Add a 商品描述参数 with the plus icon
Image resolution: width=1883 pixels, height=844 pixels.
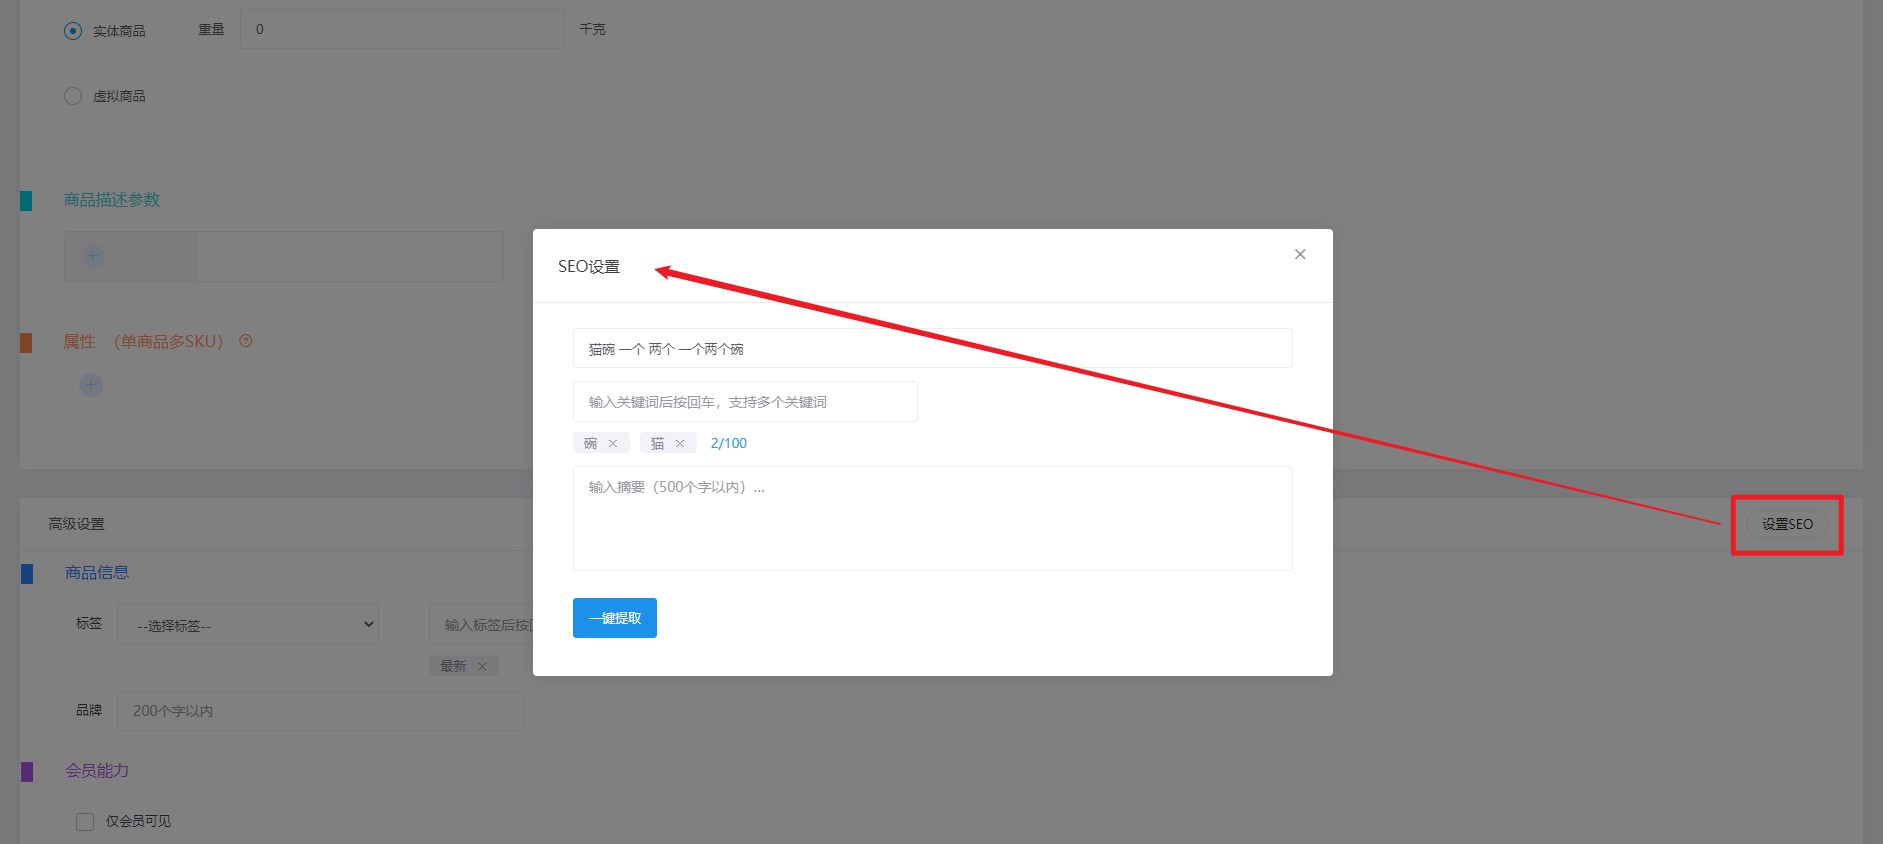click(92, 256)
